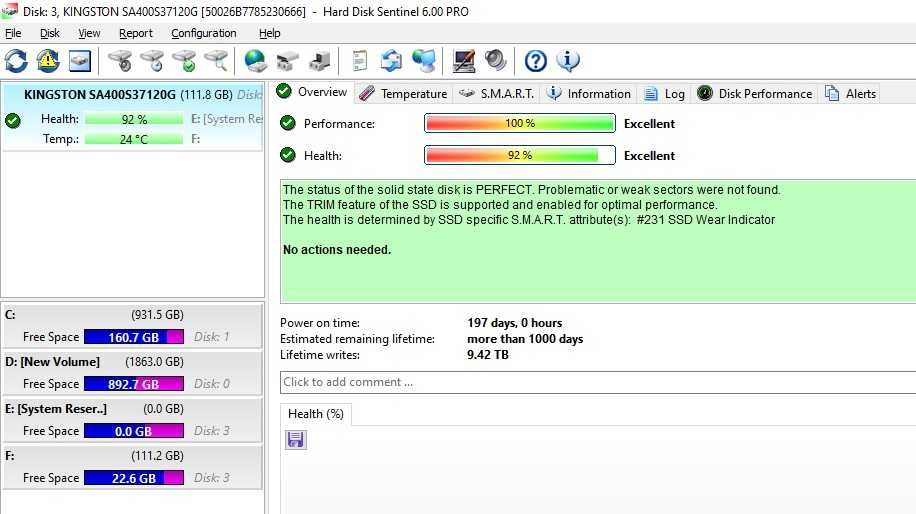The height and width of the screenshot is (514, 916).
Task: Select the E: [System Reser..] partition entry
Action: [x=133, y=419]
